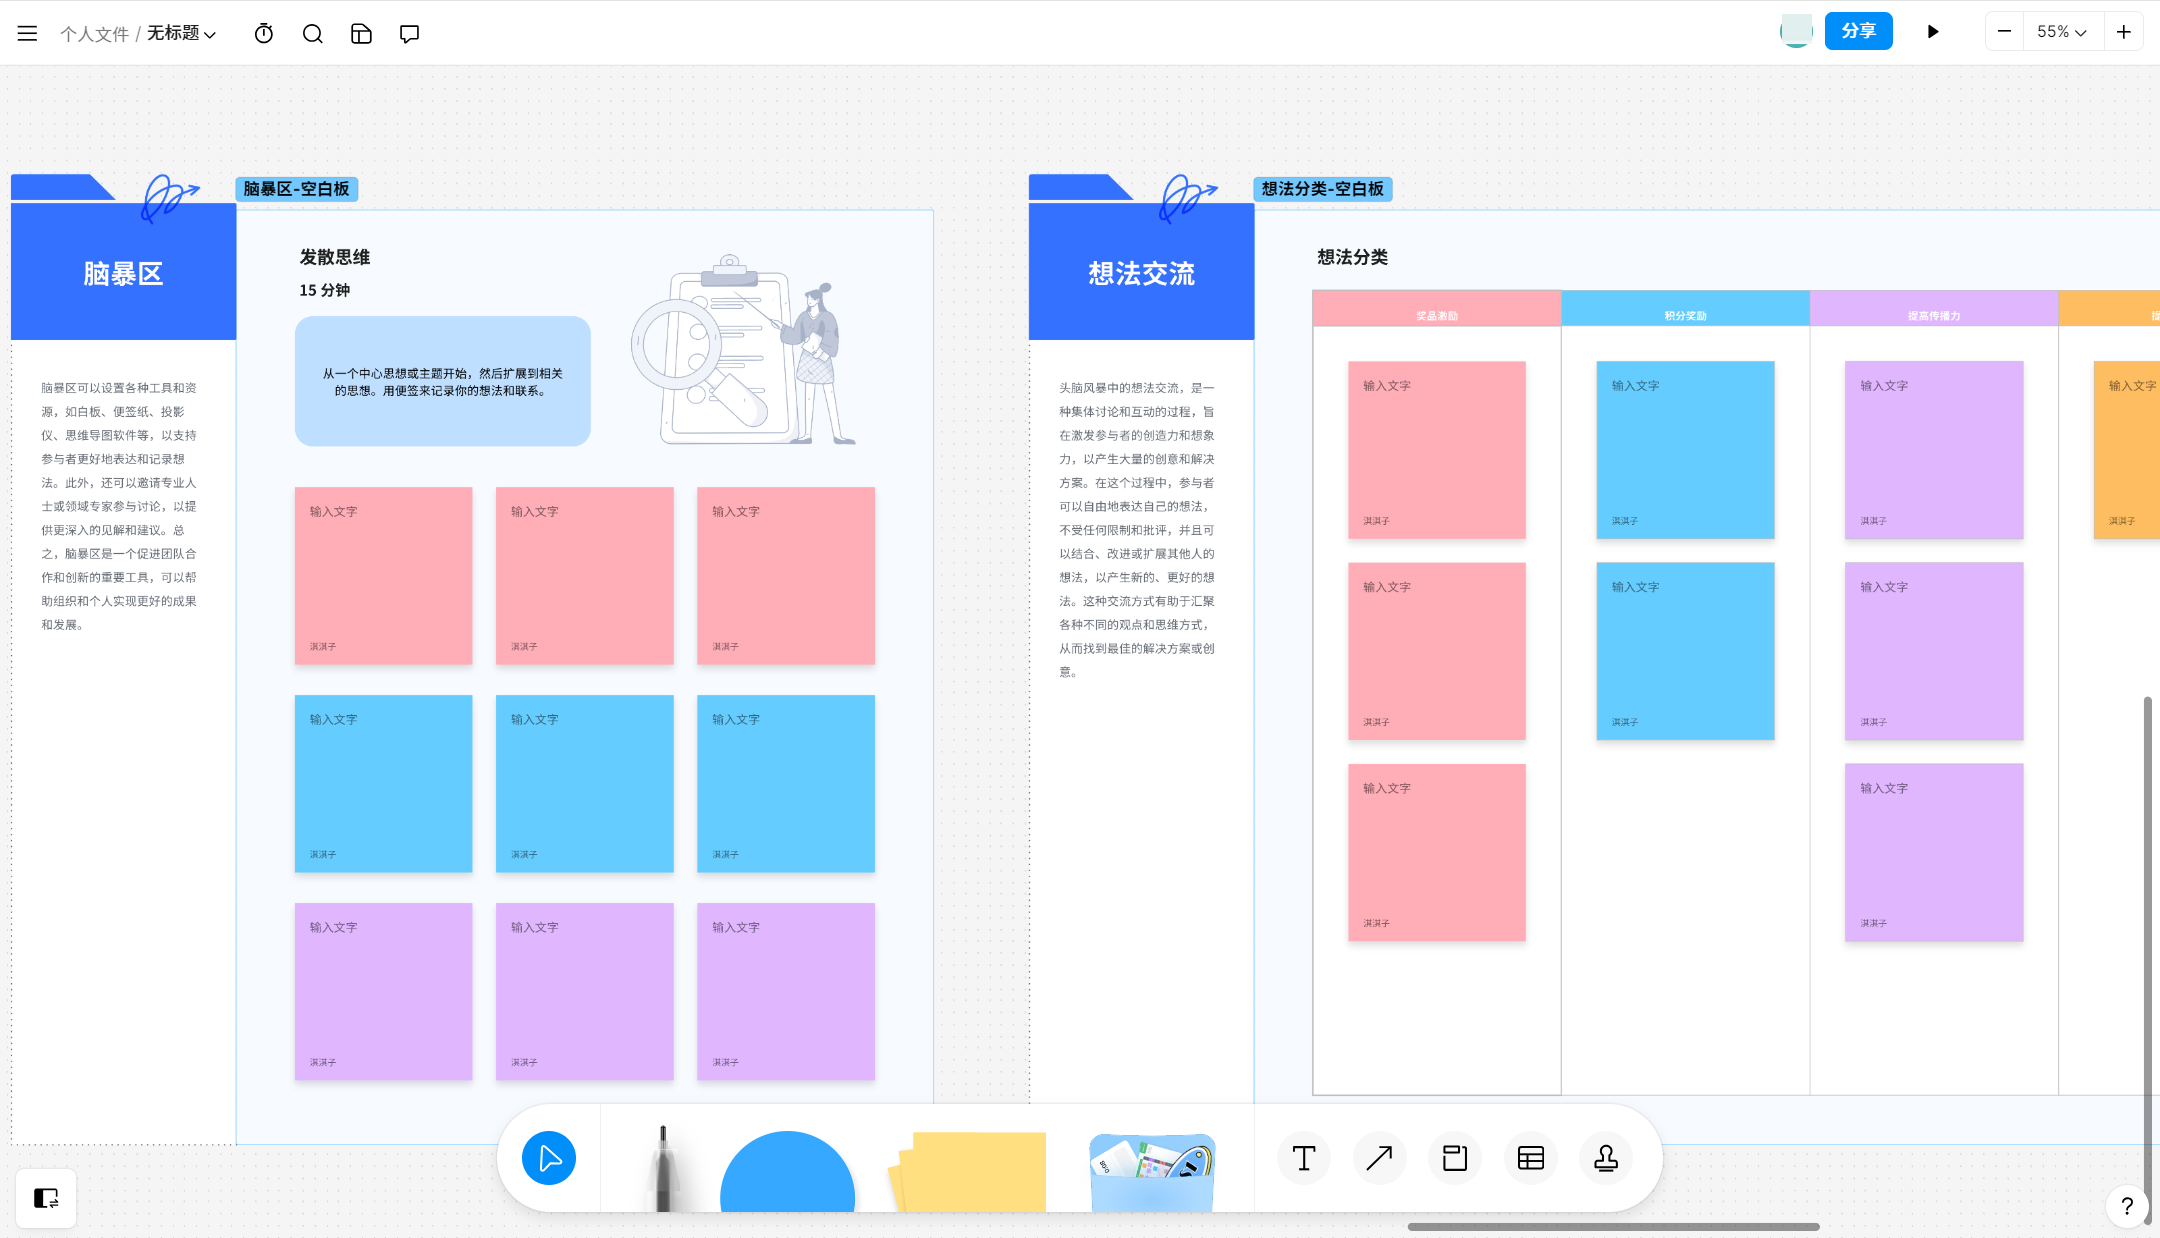
Task: Select the stamp tool
Action: pyautogui.click(x=1606, y=1158)
